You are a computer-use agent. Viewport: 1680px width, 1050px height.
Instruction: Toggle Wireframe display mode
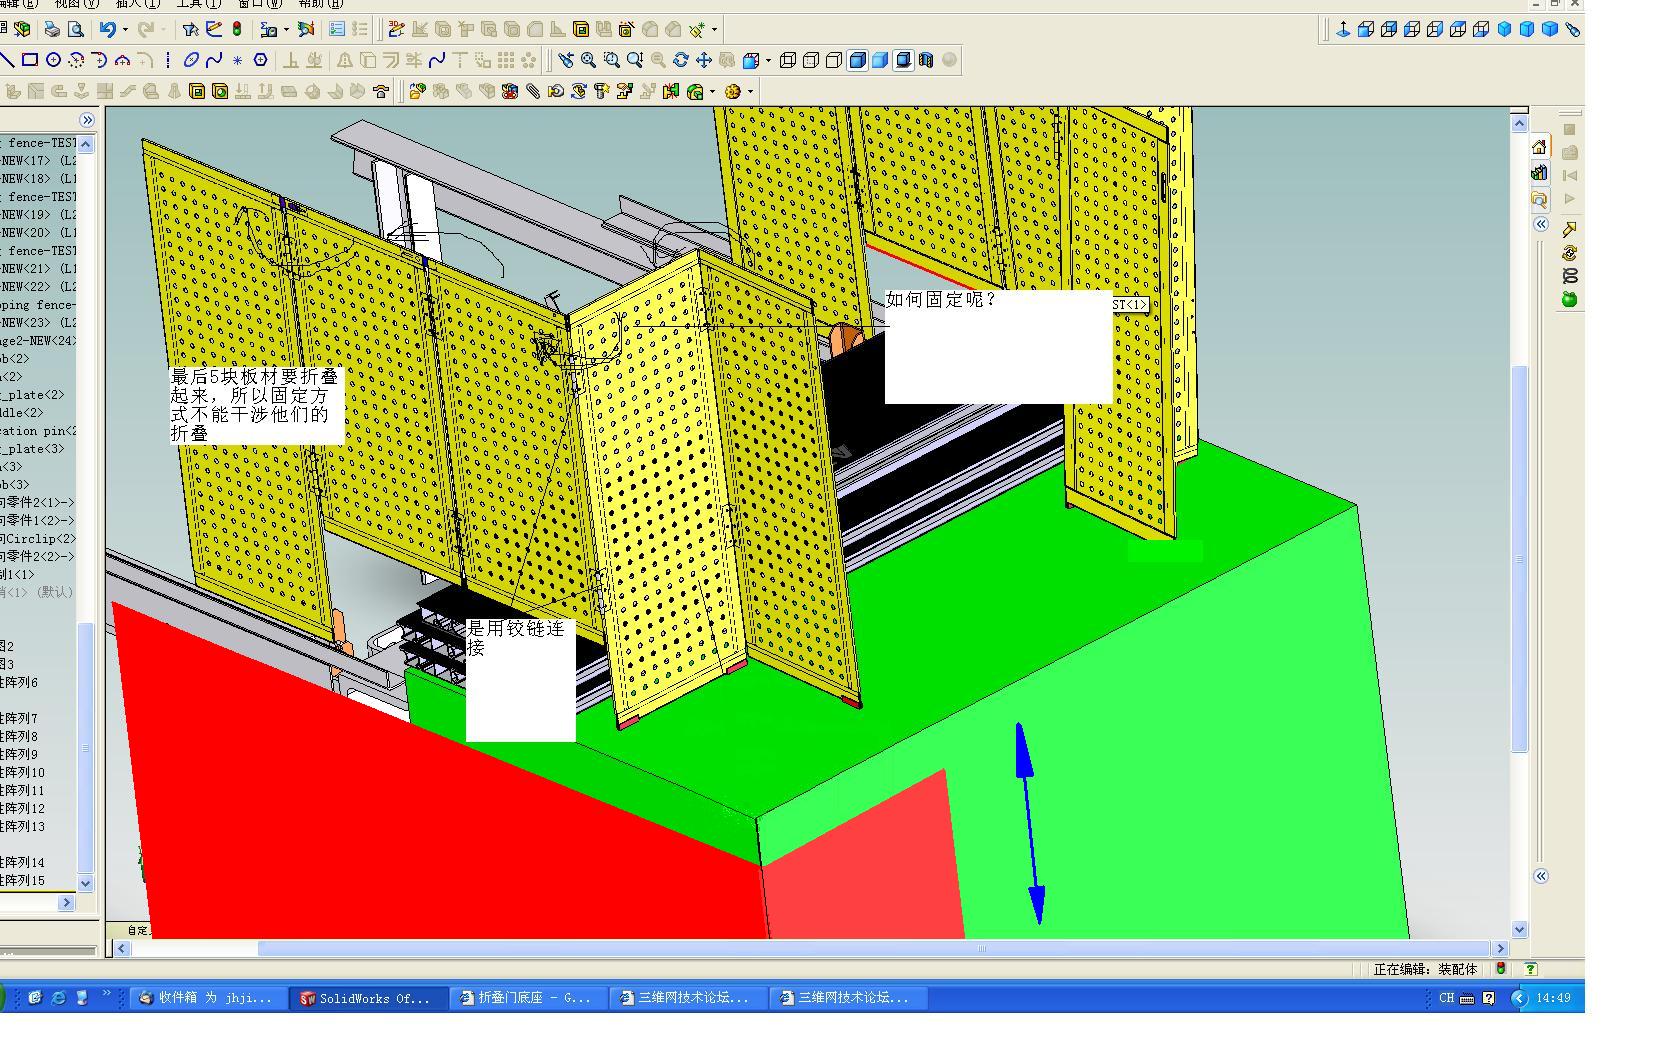[x=788, y=60]
